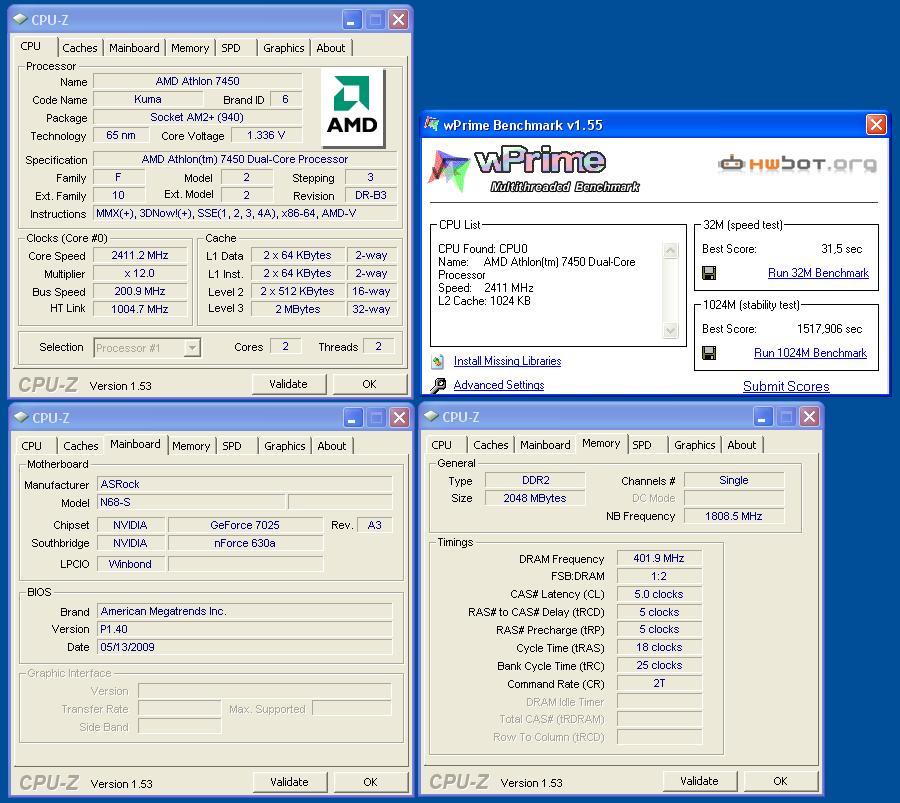Close the wPrime Benchmark window
This screenshot has height=803, width=900.
tap(876, 124)
